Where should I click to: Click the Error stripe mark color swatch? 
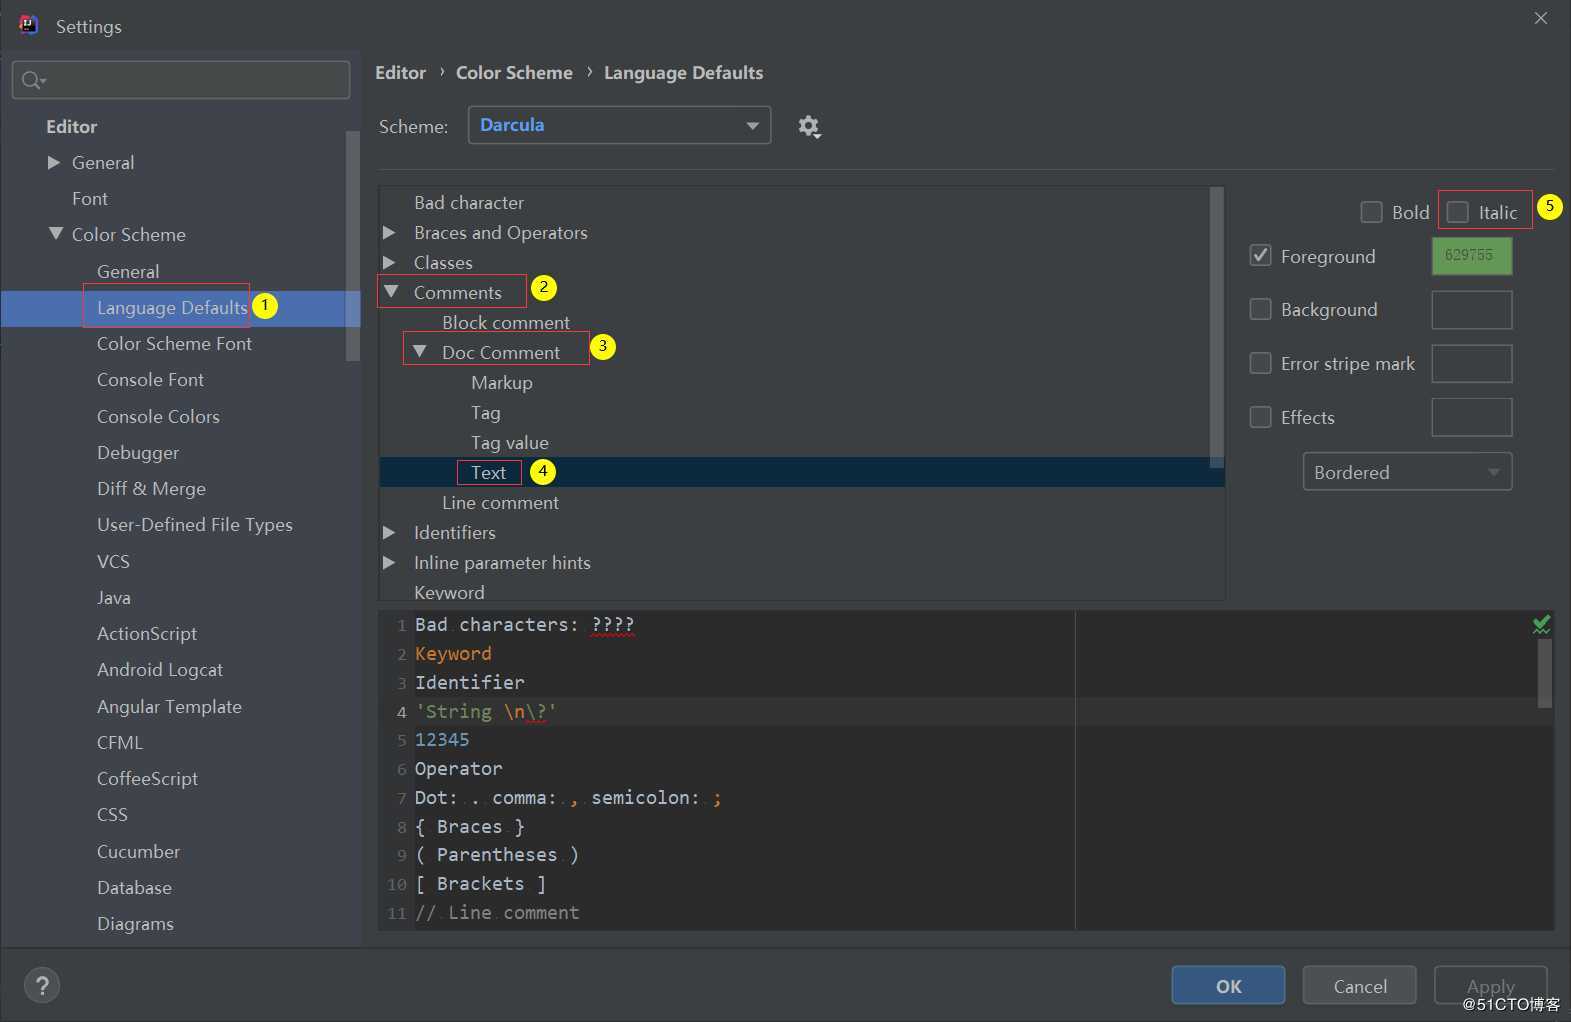[x=1471, y=363]
